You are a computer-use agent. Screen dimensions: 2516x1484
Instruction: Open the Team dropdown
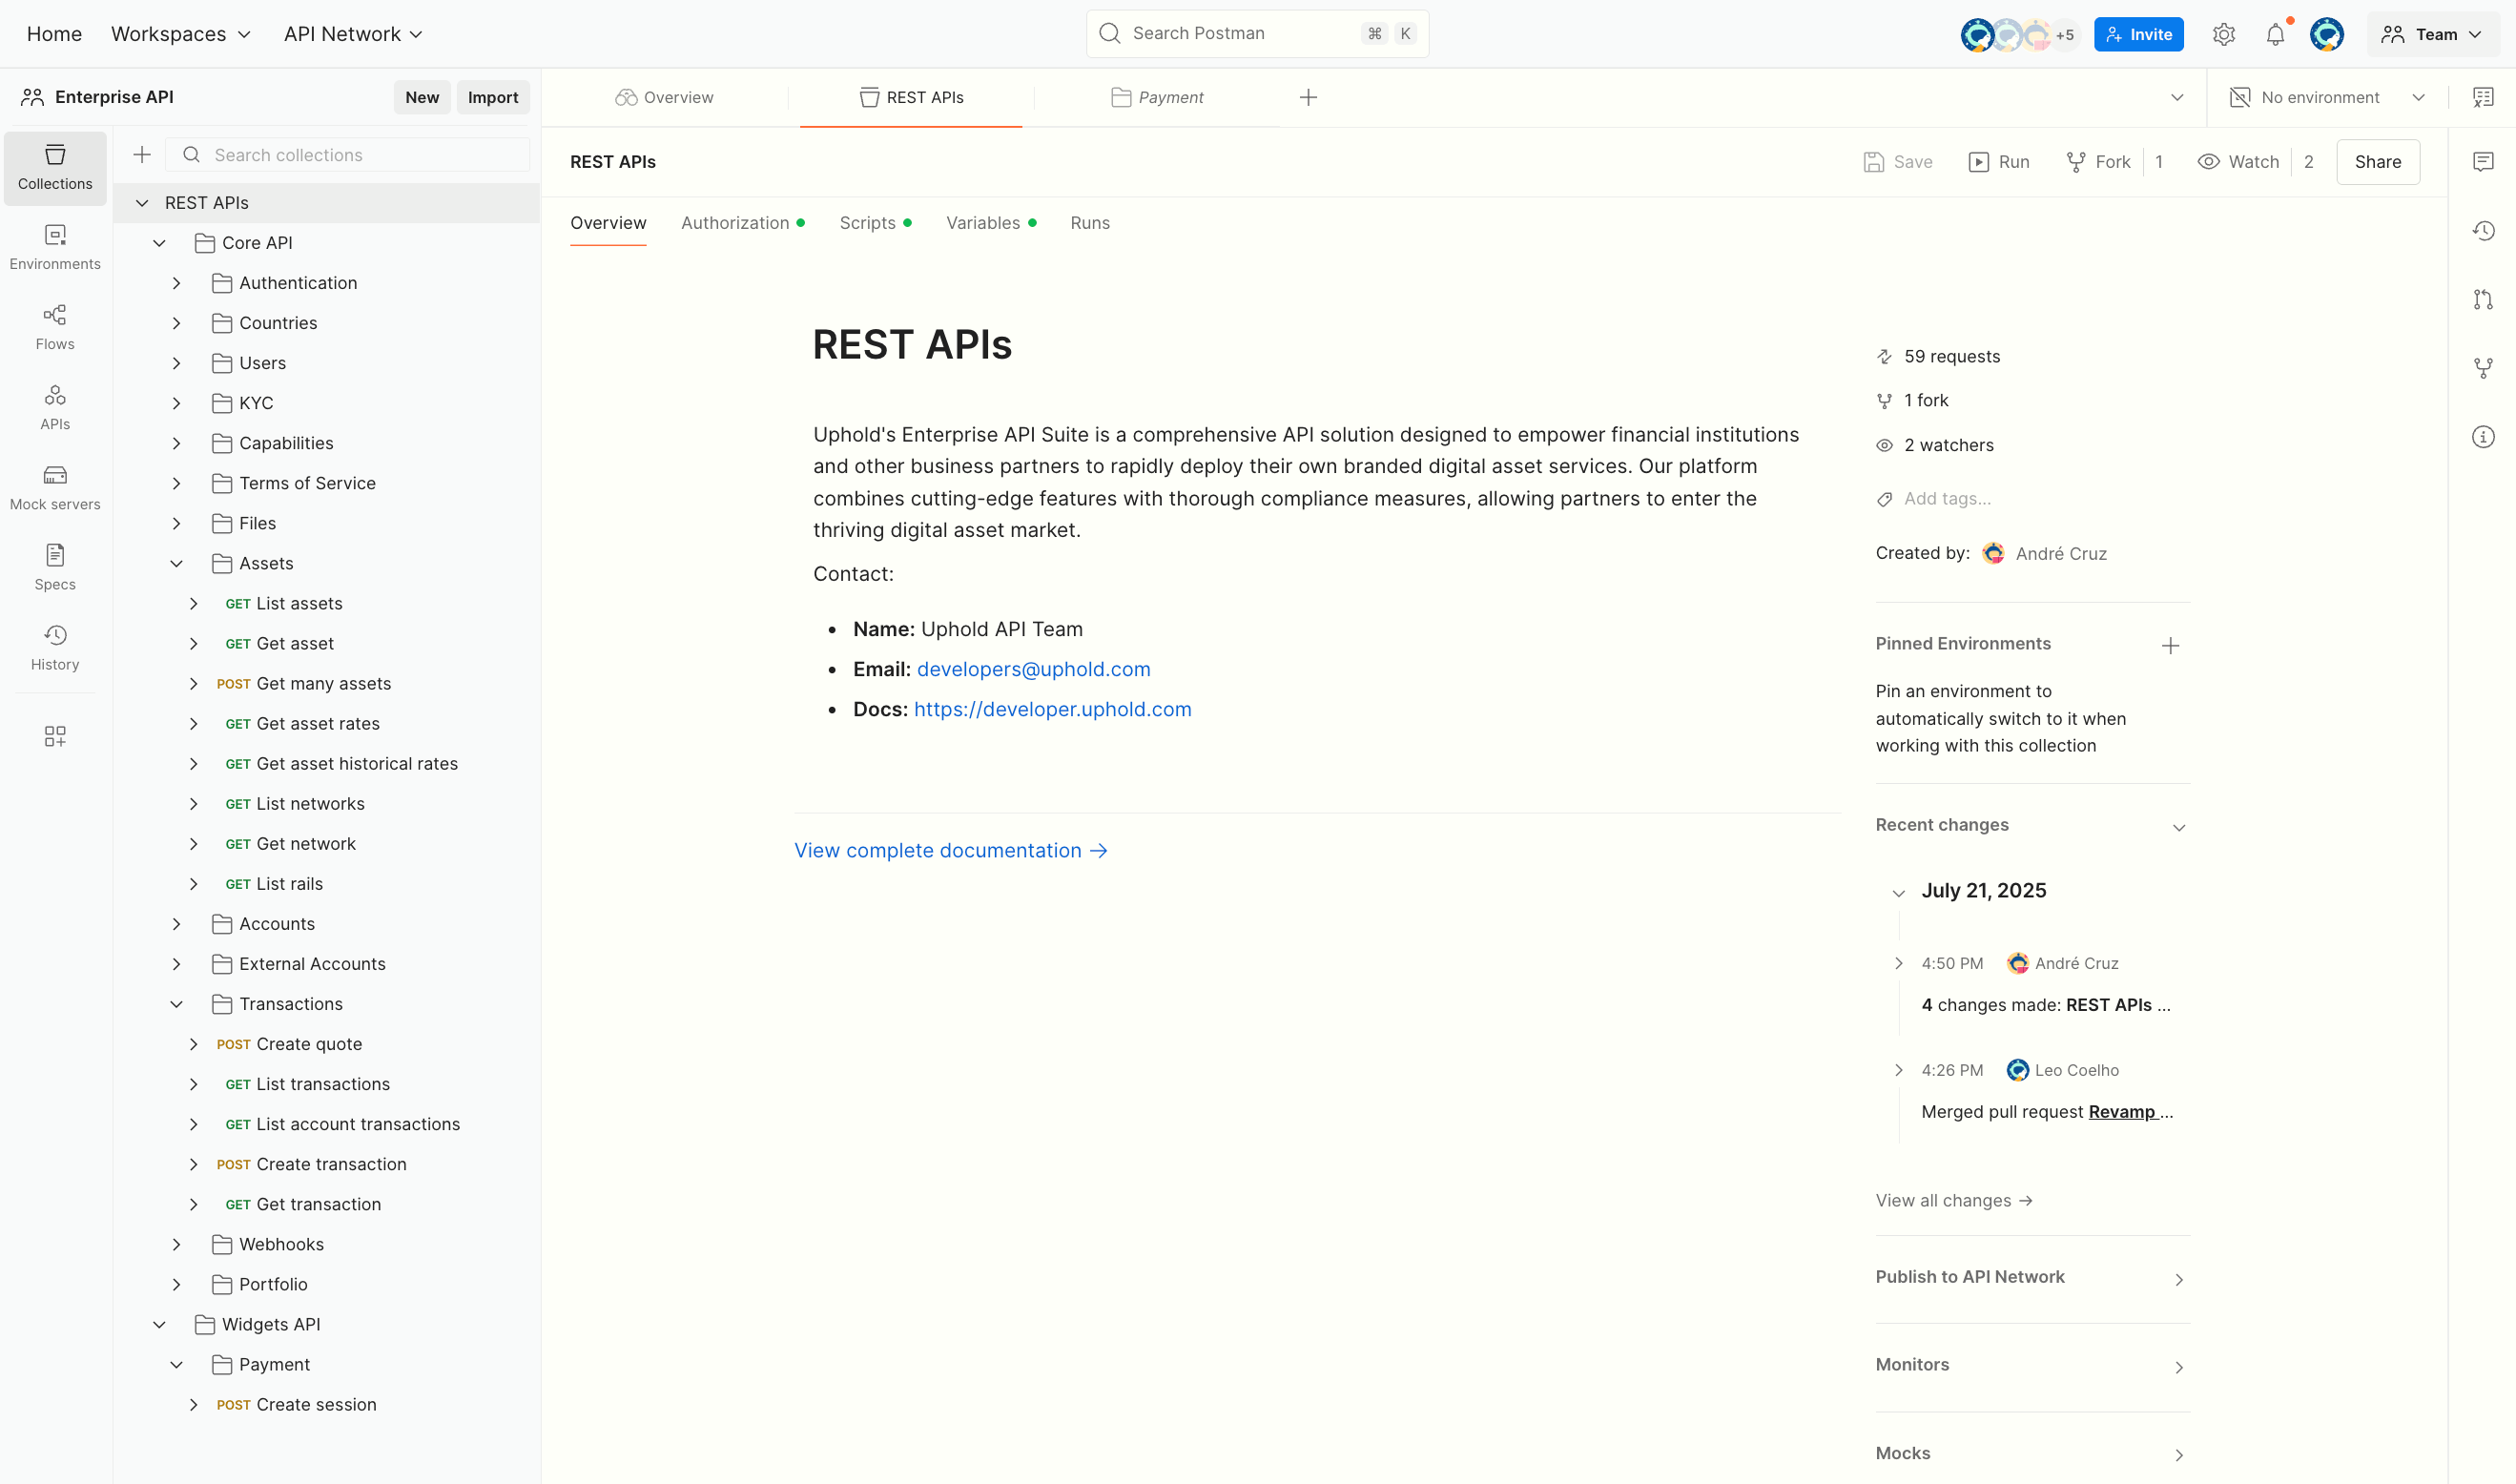tap(2433, 34)
